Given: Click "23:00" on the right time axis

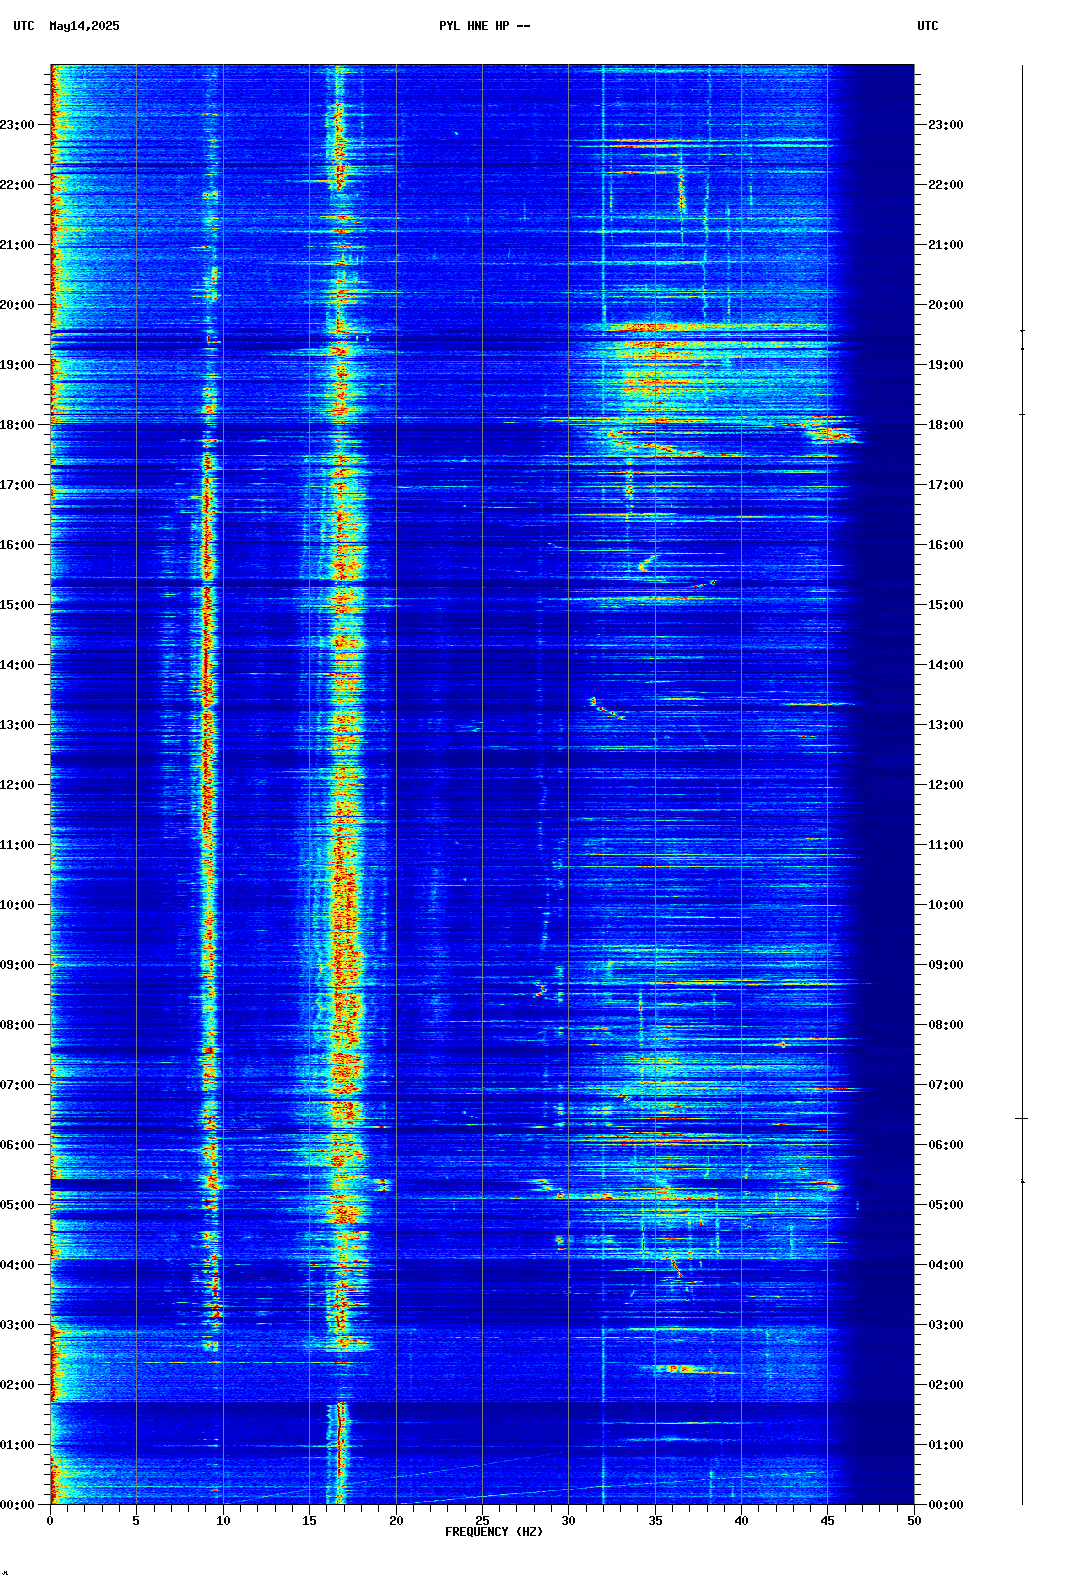Looking at the screenshot, I should (x=946, y=125).
